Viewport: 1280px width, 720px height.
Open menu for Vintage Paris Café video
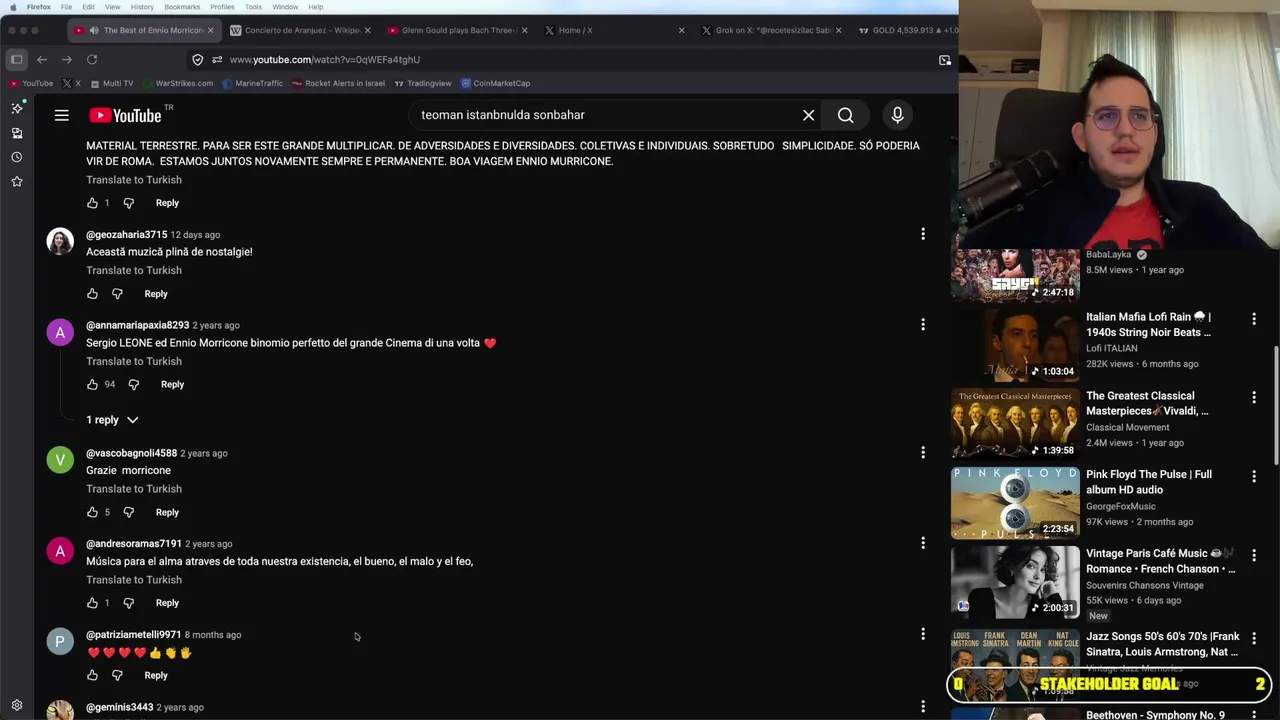(1254, 555)
